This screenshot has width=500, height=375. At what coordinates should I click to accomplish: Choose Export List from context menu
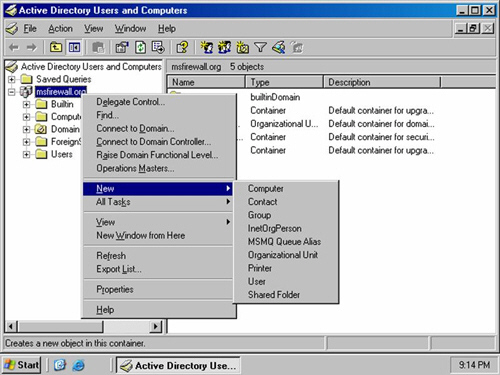[x=158, y=269]
